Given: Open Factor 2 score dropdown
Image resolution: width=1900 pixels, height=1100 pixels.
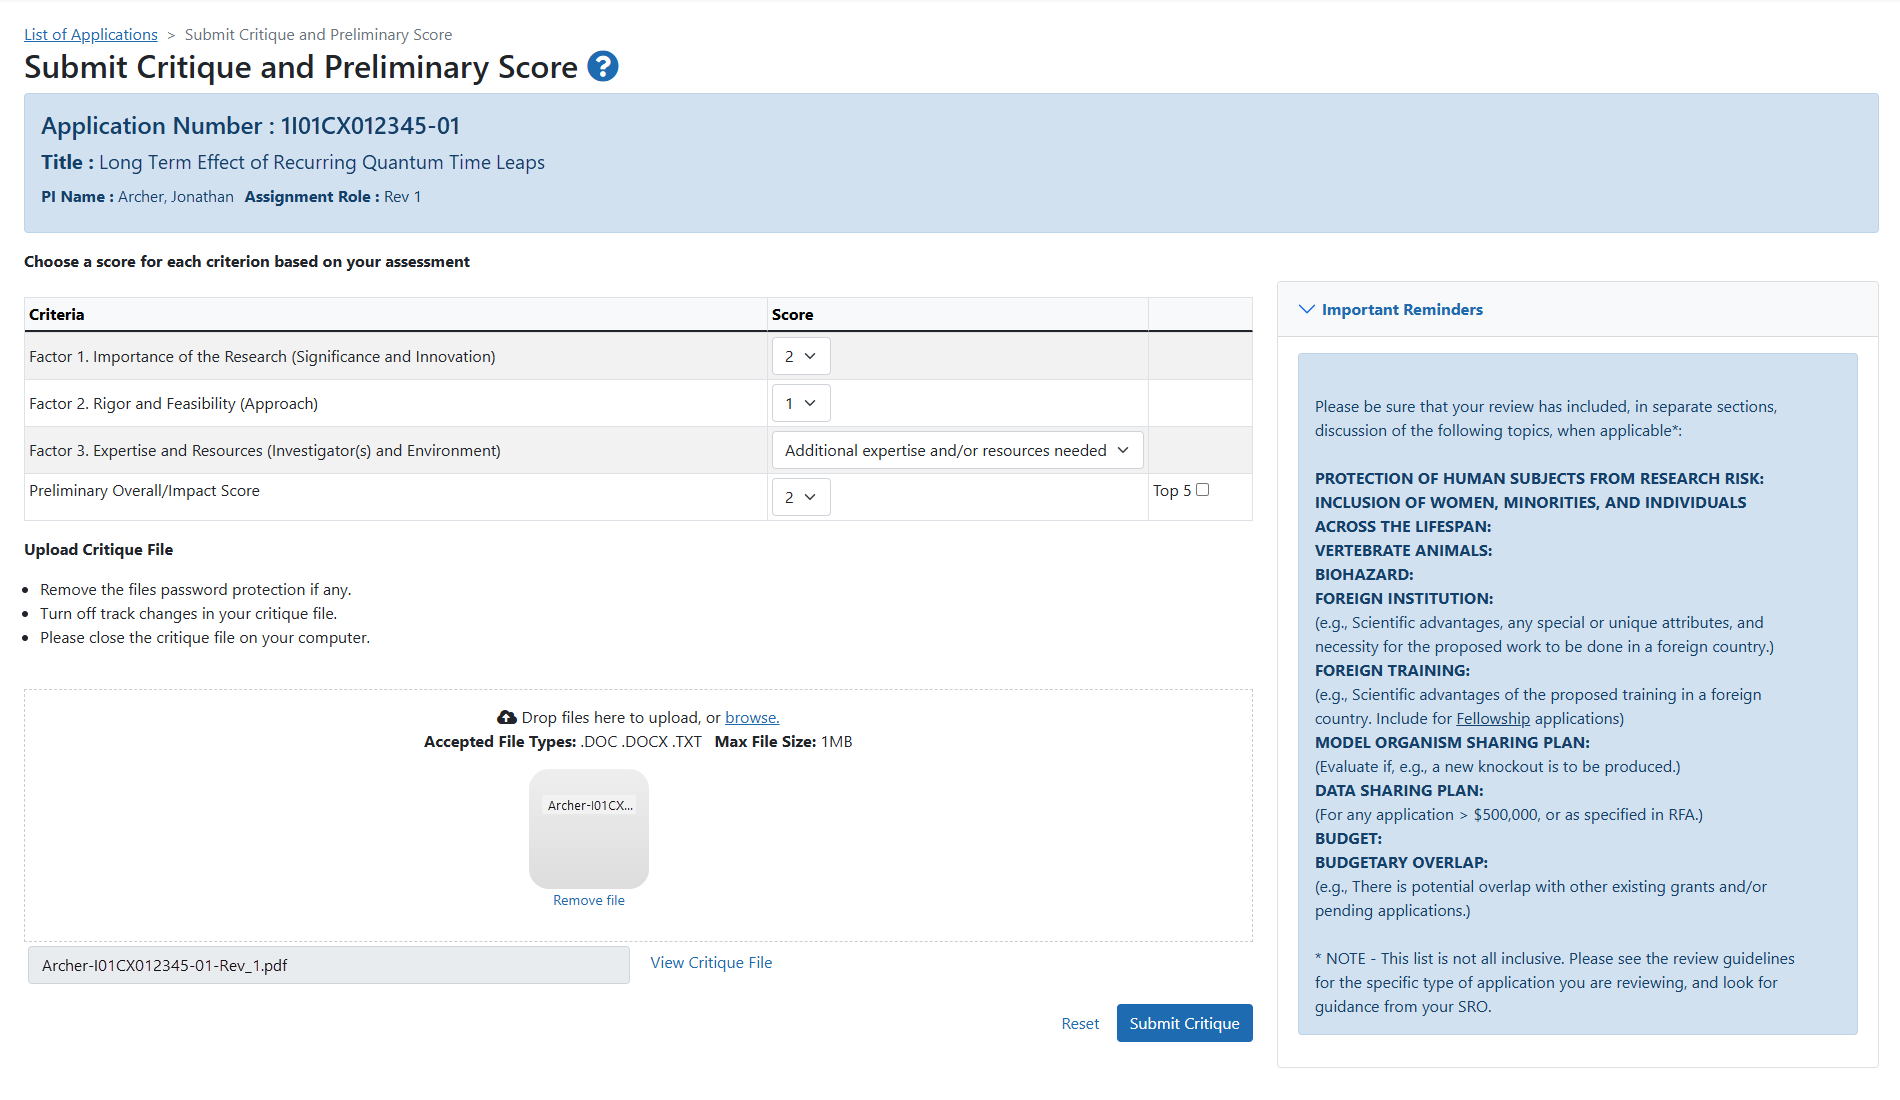Looking at the screenshot, I should pos(801,403).
